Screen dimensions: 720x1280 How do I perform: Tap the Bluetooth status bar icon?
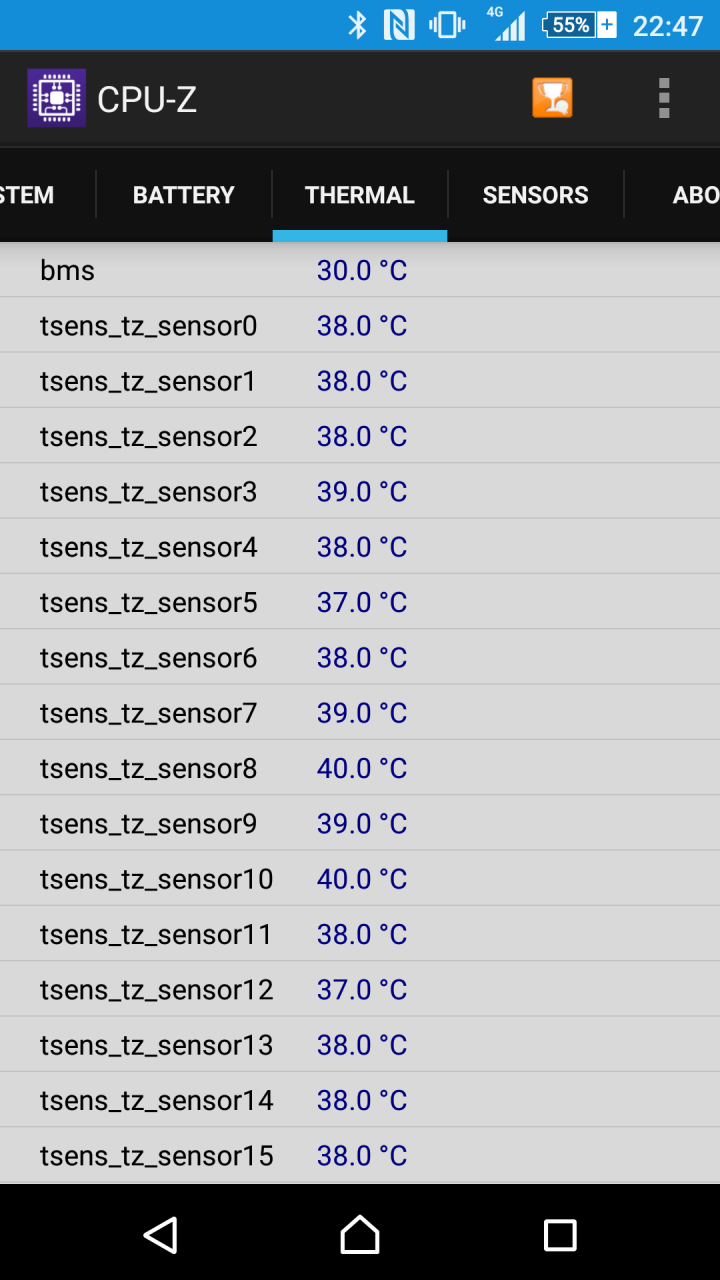pyautogui.click(x=357, y=25)
